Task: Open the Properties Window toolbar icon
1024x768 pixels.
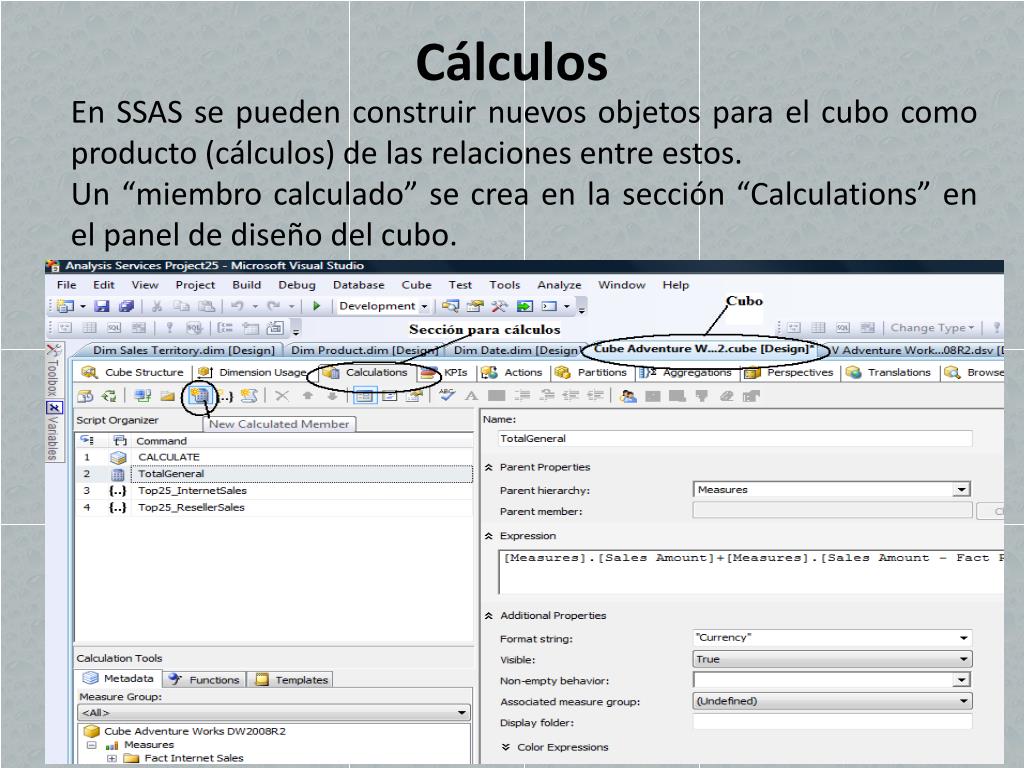Action: (x=475, y=306)
